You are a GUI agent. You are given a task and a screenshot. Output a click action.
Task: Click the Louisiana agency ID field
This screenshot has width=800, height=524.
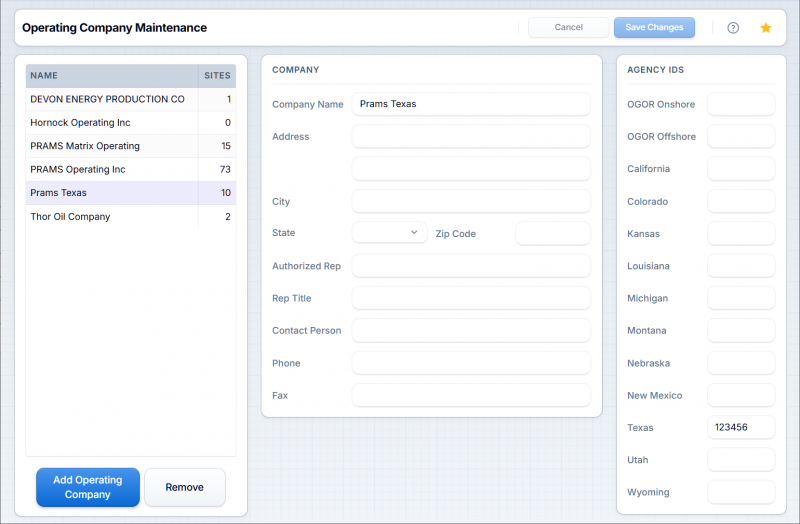(741, 266)
